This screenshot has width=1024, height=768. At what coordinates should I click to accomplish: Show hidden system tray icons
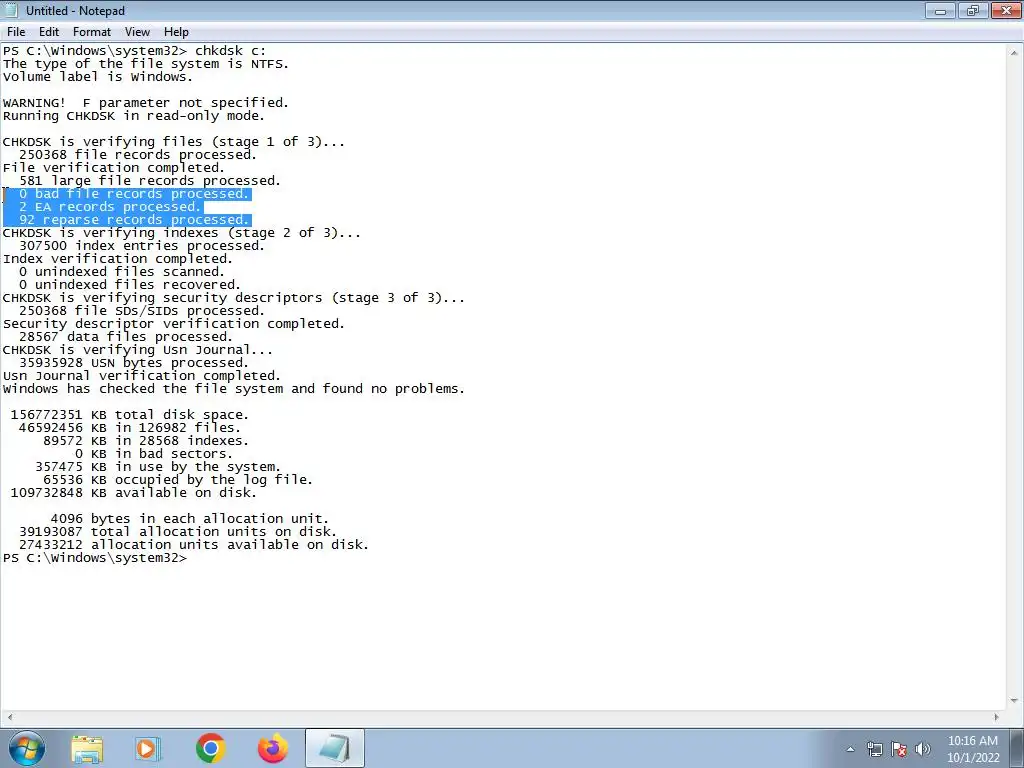pyautogui.click(x=850, y=749)
